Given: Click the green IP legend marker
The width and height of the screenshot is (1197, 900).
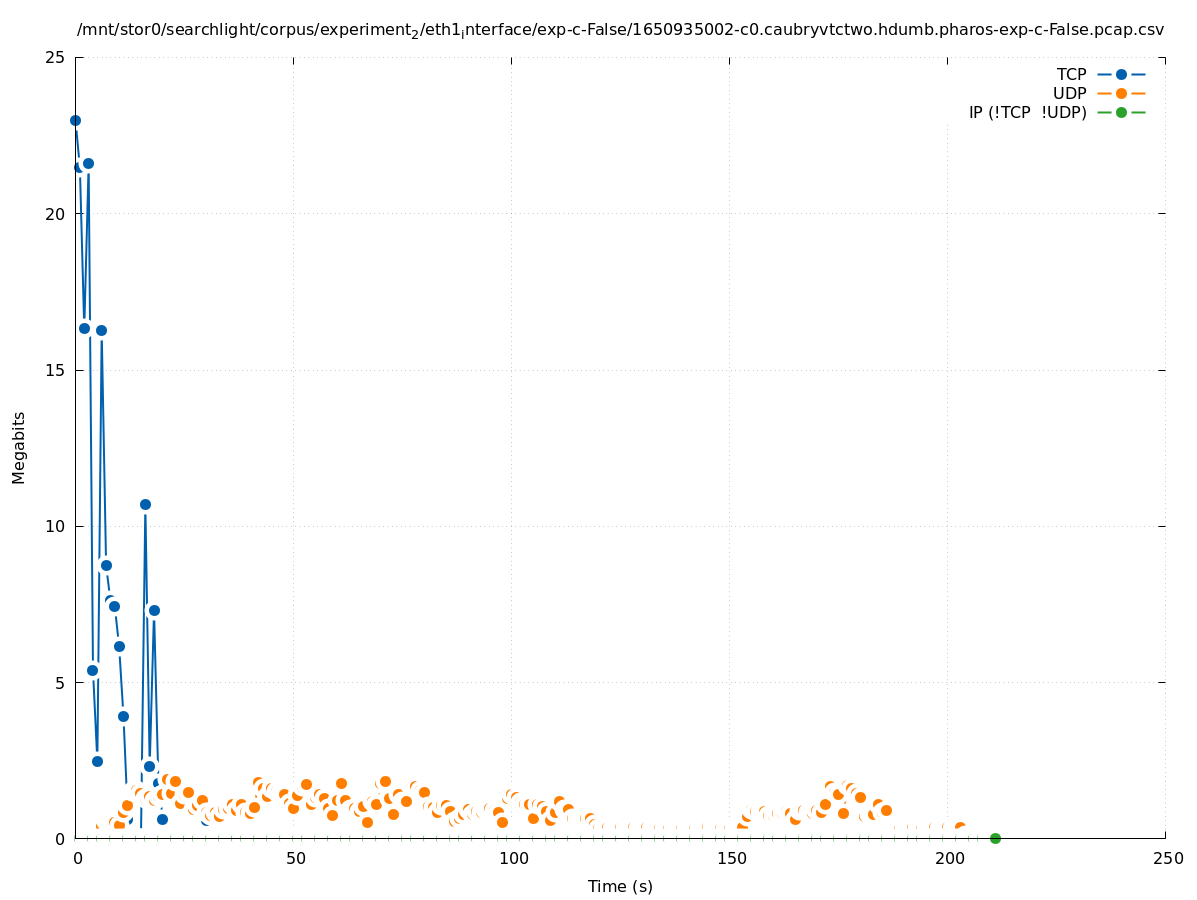Looking at the screenshot, I should pyautogui.click(x=1121, y=112).
